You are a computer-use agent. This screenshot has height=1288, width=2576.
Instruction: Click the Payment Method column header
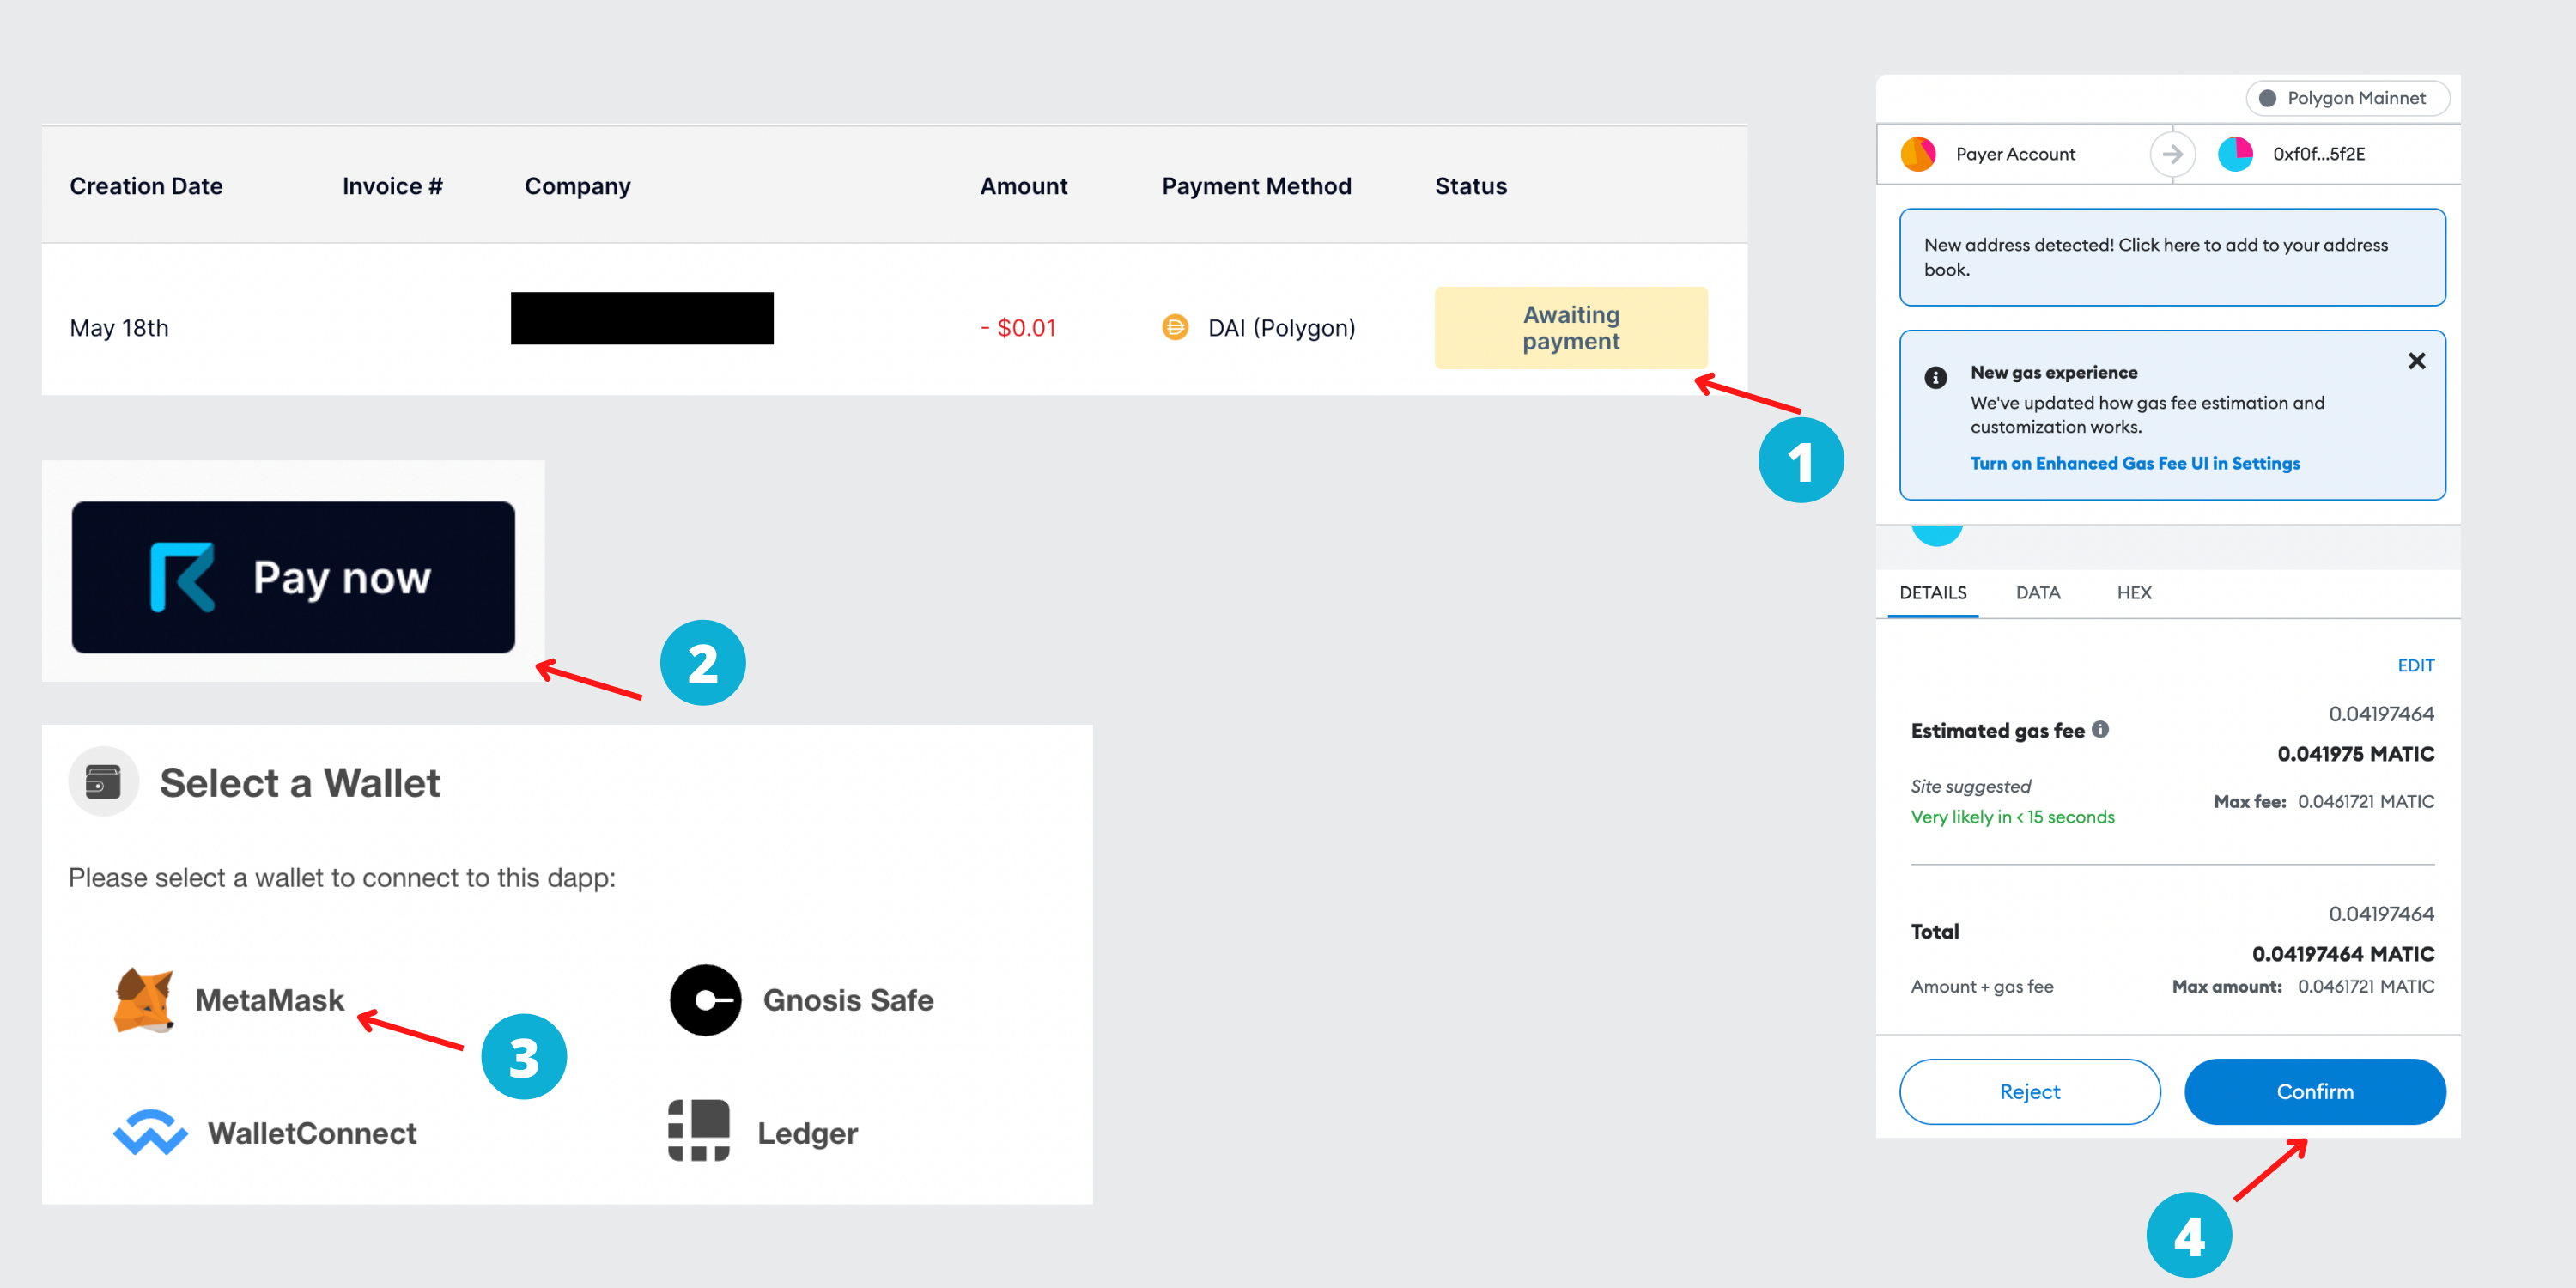[1256, 186]
